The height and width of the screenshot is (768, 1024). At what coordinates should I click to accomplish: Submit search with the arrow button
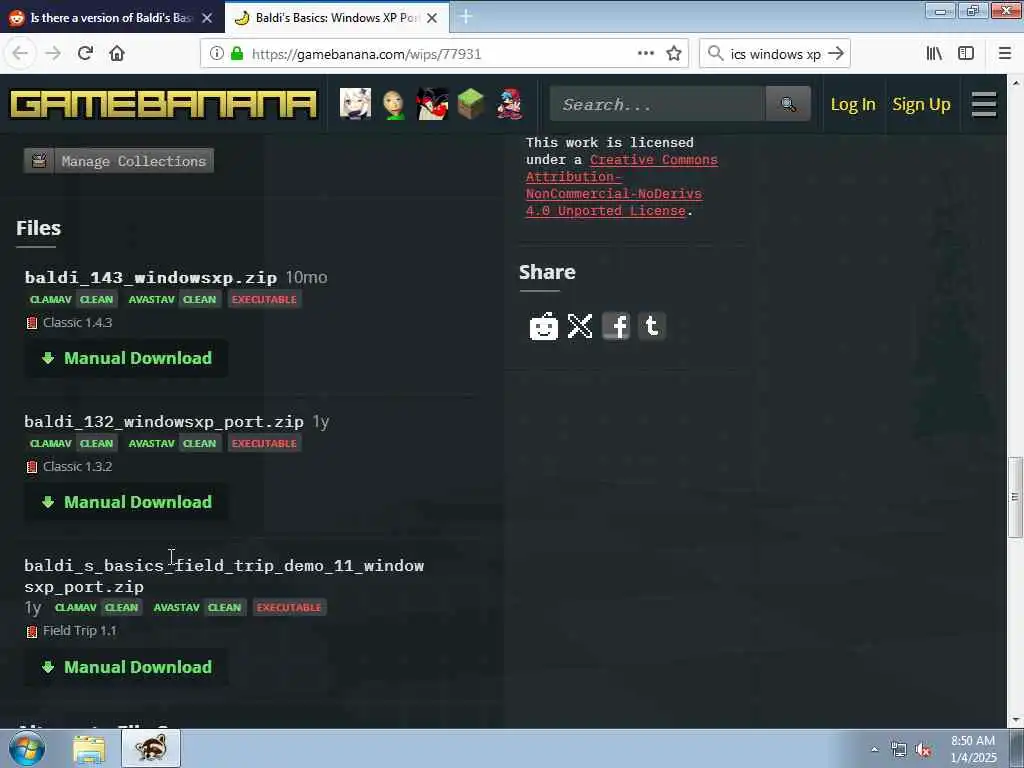coord(836,53)
